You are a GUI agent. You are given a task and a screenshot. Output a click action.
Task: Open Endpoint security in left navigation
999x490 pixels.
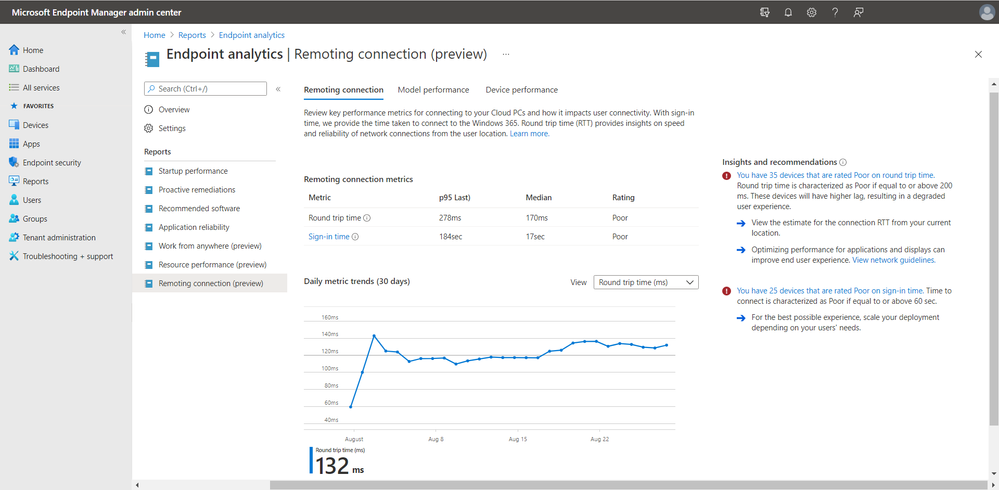pos(52,162)
